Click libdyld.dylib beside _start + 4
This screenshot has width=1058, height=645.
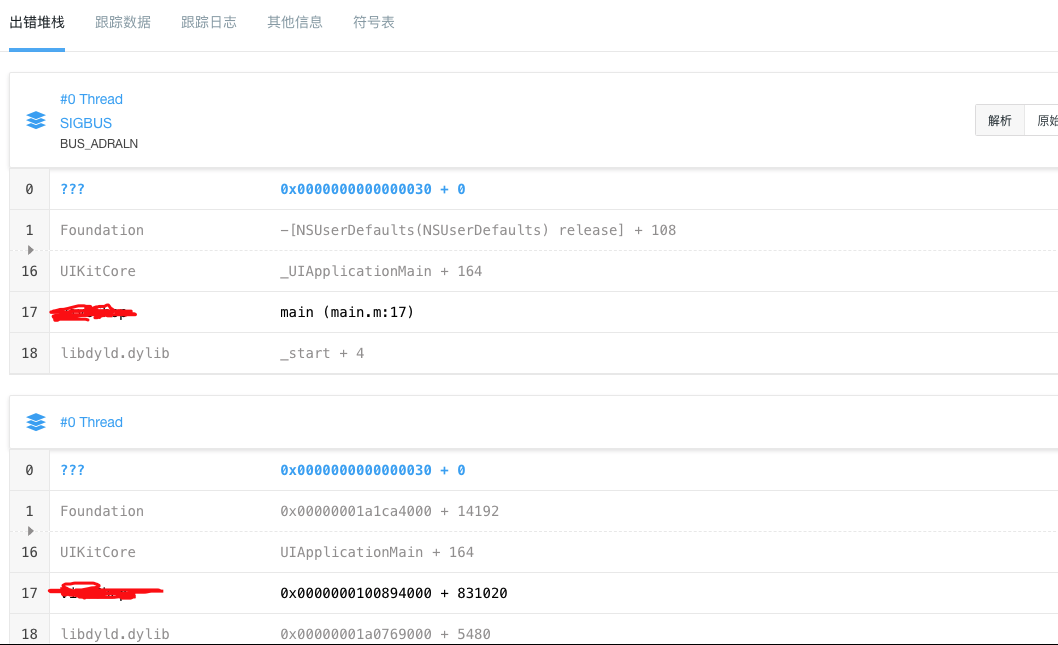click(x=115, y=354)
